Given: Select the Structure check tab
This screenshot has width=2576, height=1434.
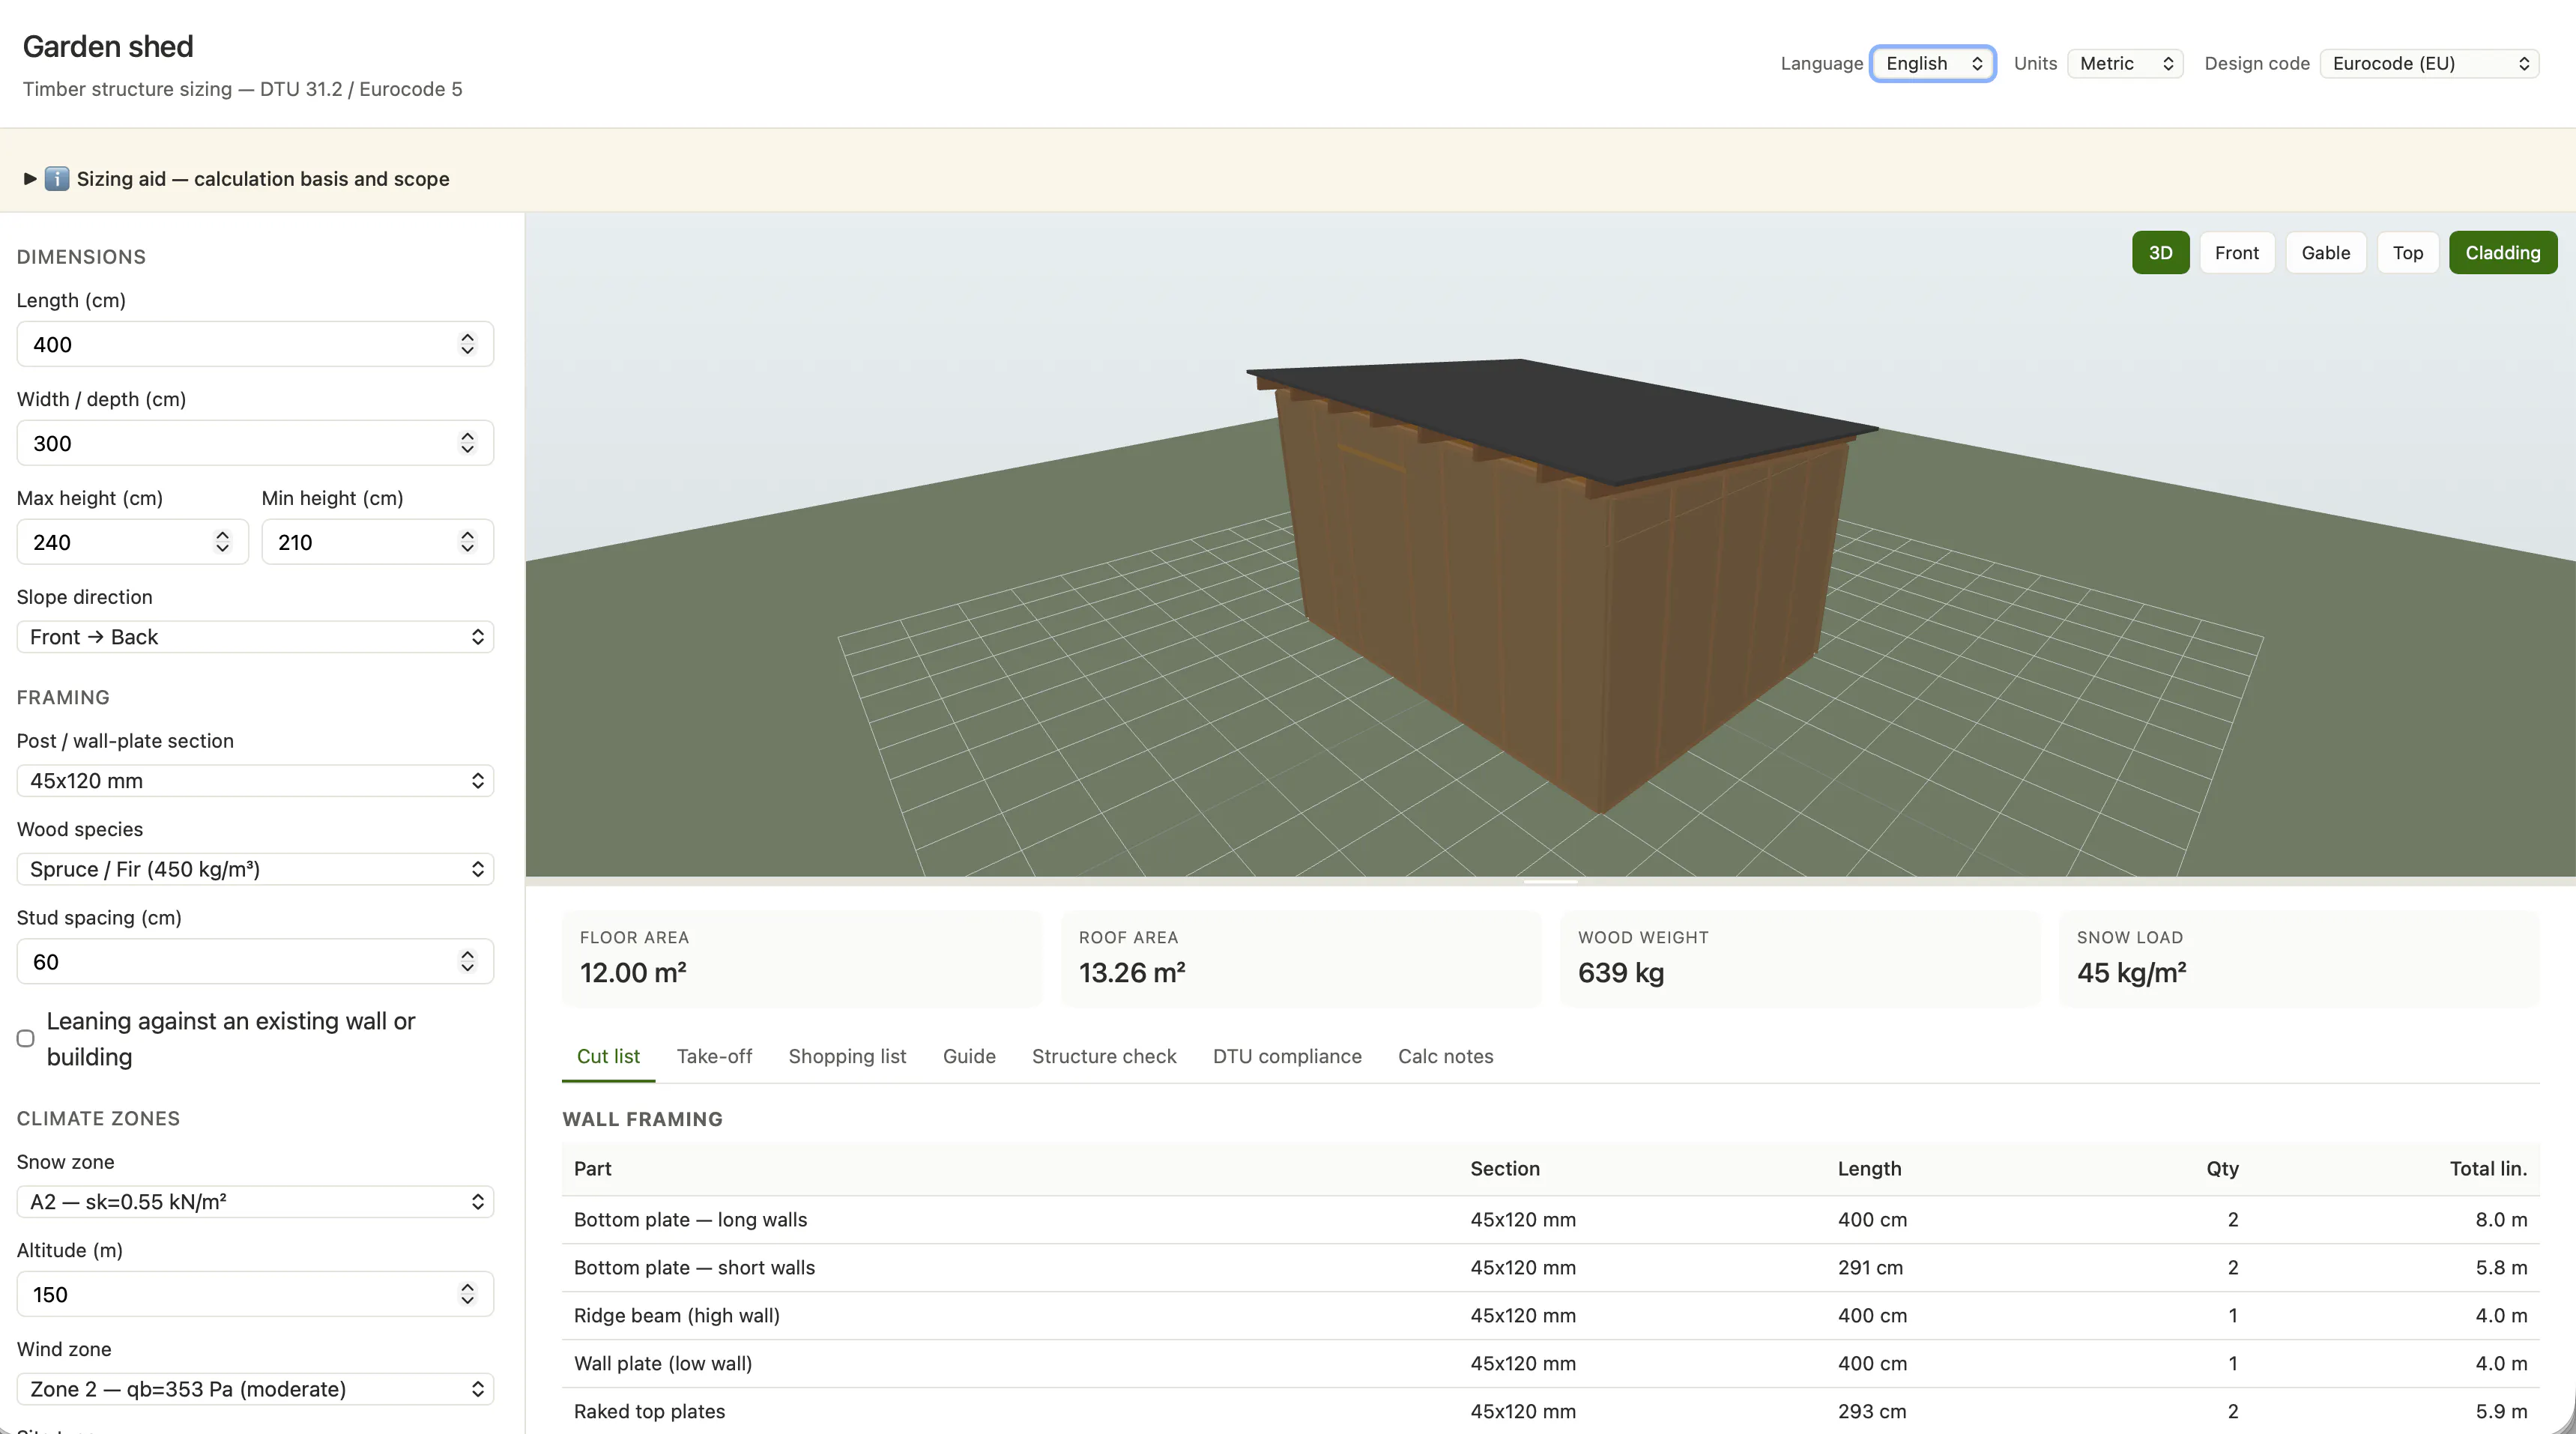Looking at the screenshot, I should (x=1104, y=1056).
